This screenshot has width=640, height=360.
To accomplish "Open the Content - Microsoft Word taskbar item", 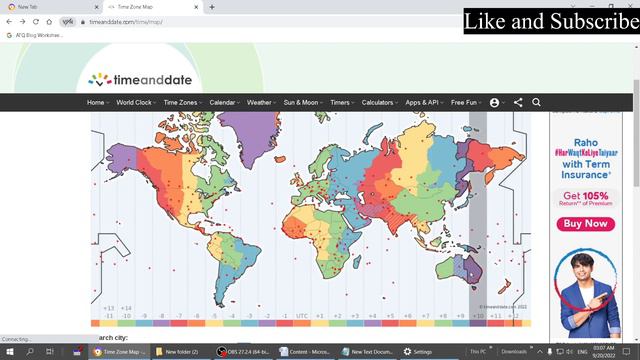I will [x=305, y=351].
